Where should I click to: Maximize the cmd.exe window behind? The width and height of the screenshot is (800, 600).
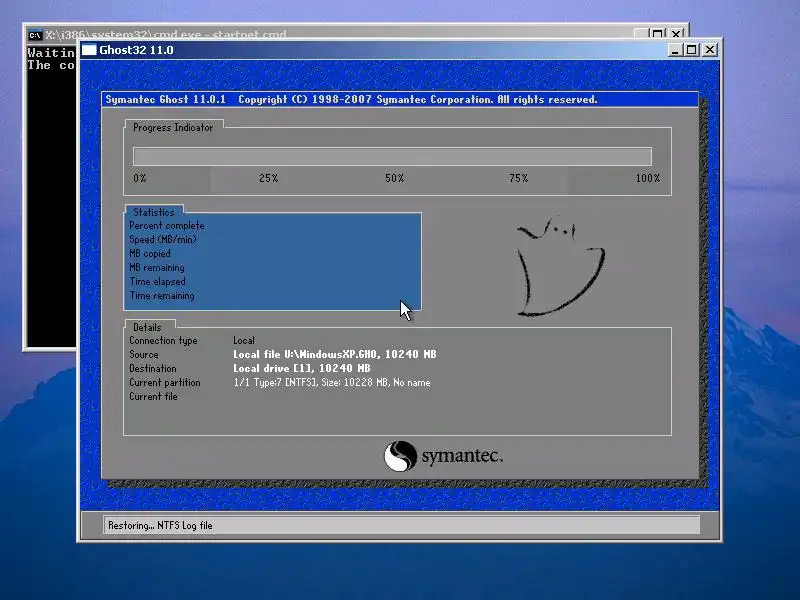click(x=658, y=34)
